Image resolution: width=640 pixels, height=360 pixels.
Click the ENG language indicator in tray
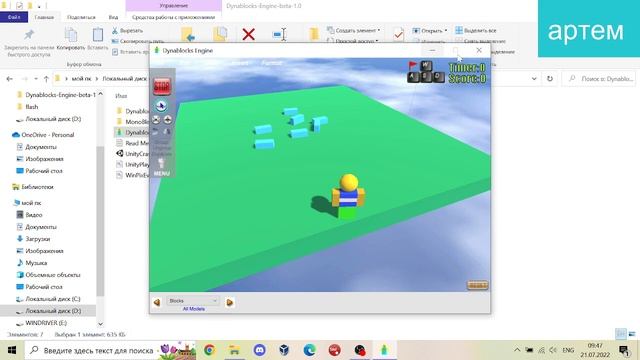568,350
